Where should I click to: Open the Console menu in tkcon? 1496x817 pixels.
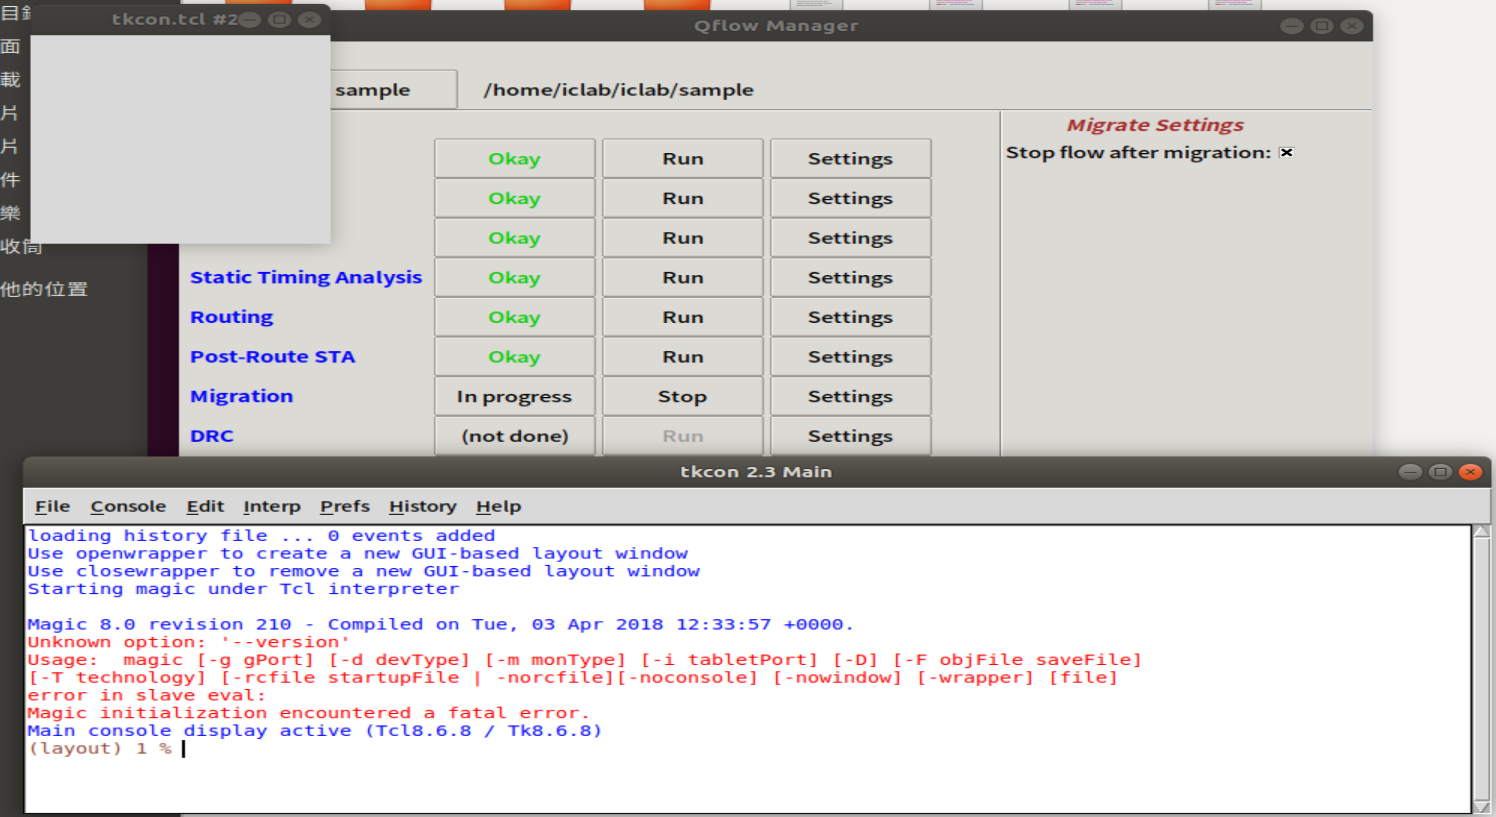[128, 506]
